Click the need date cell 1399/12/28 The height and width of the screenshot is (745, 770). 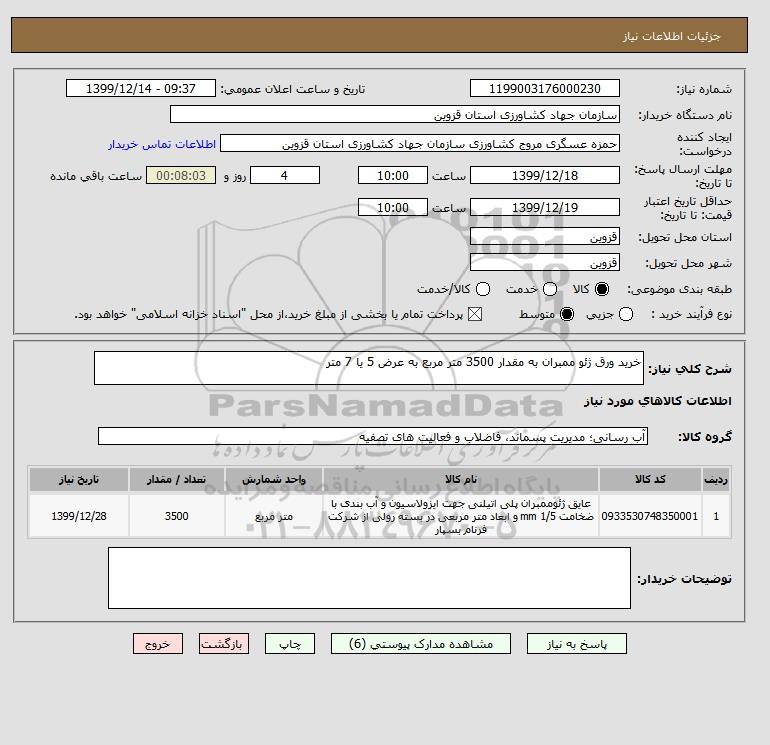(x=79, y=516)
